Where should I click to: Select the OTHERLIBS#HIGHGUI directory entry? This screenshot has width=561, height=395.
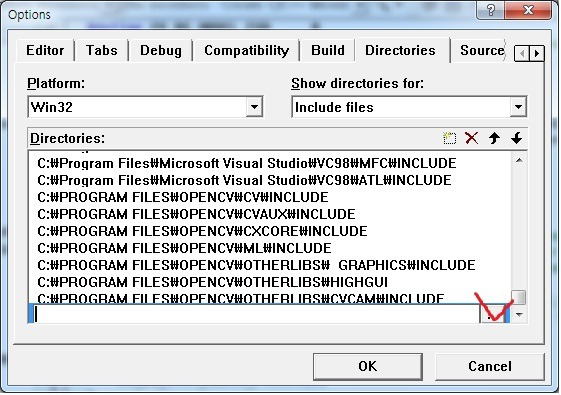pyautogui.click(x=213, y=282)
